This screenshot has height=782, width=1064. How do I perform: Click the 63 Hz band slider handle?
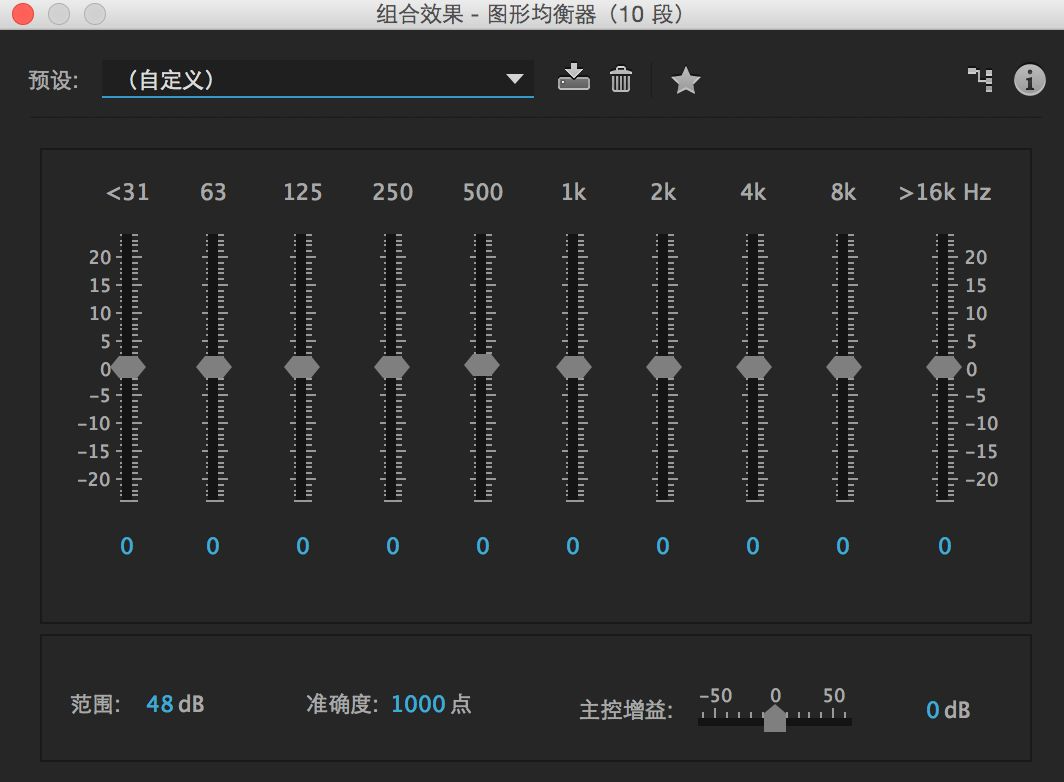tap(212, 367)
